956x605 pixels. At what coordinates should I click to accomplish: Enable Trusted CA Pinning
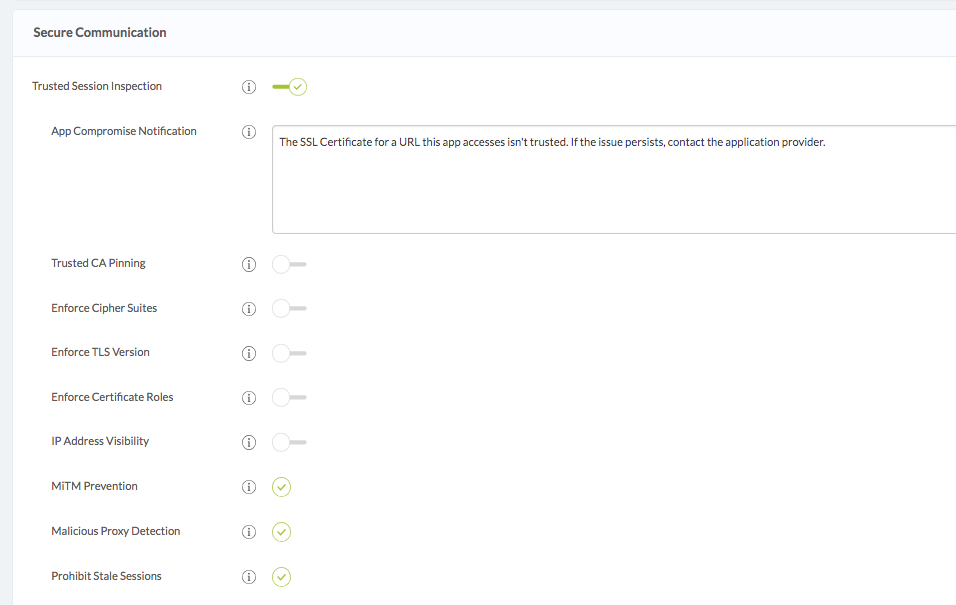click(287, 264)
